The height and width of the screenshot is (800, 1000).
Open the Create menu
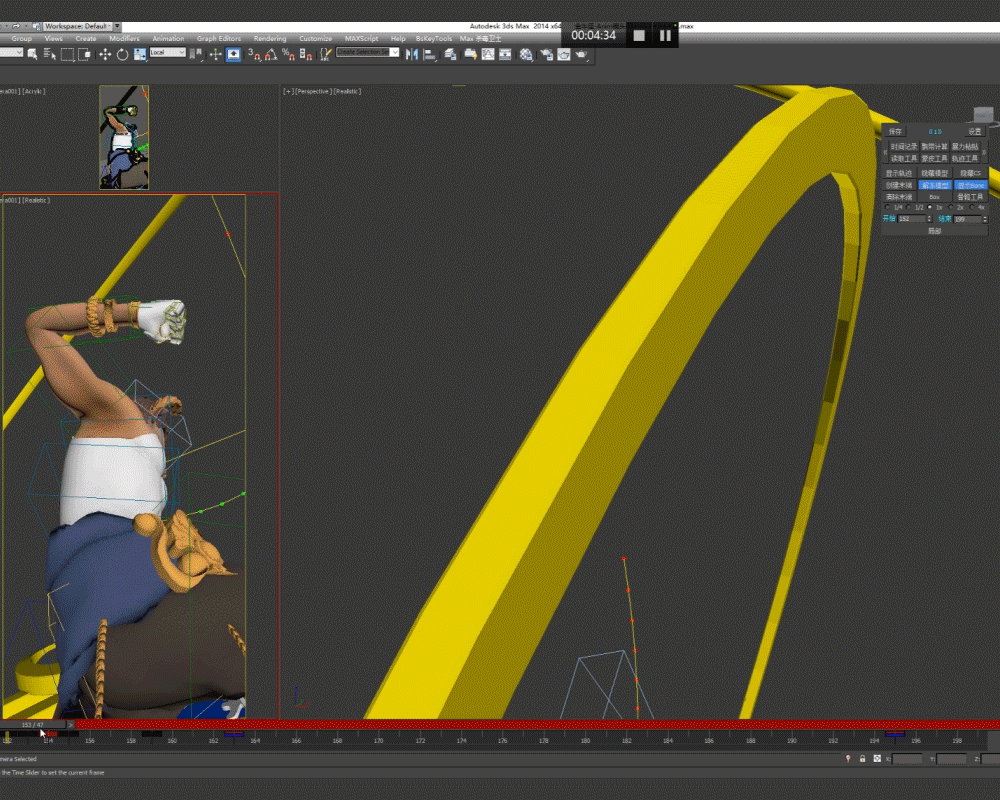click(85, 38)
